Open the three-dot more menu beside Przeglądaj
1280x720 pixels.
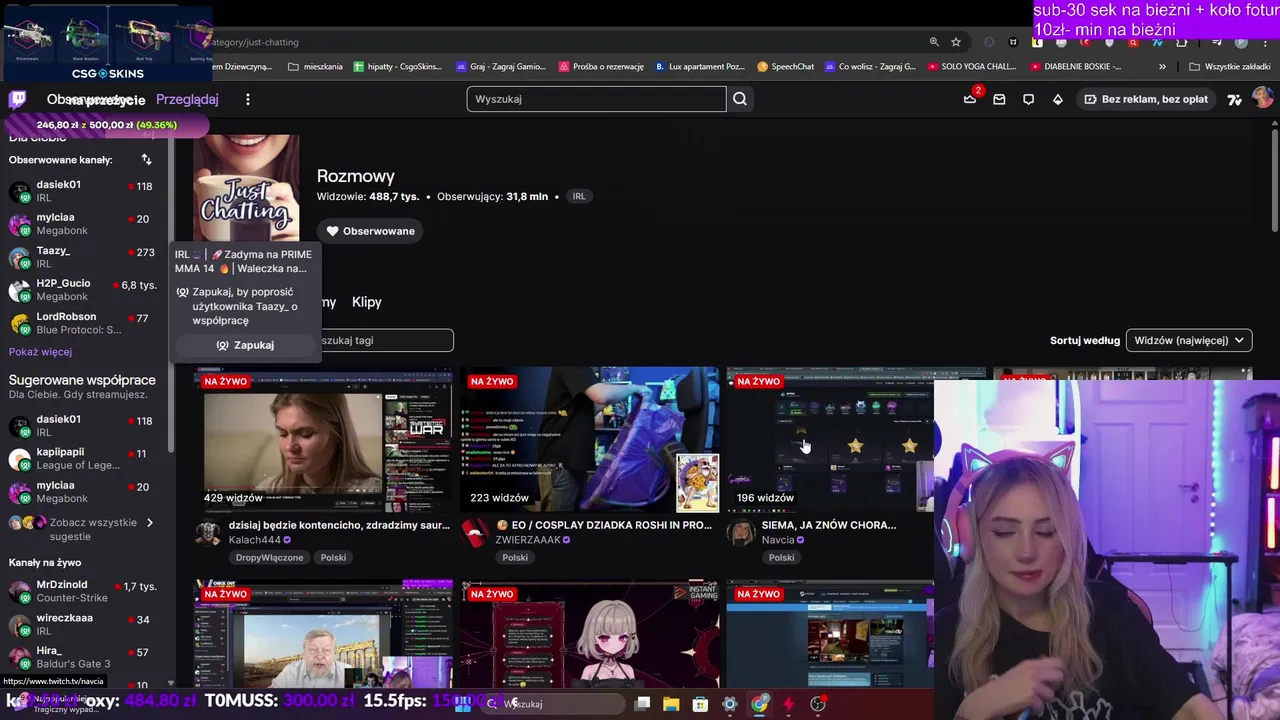248,99
